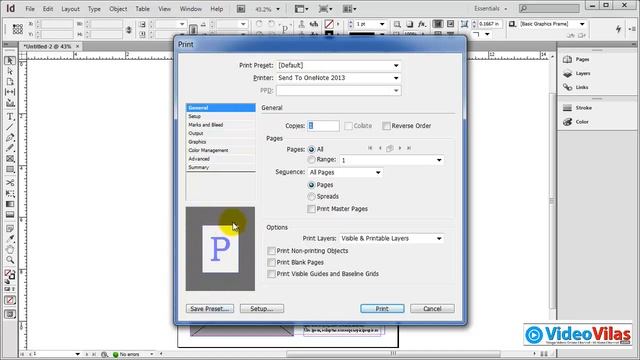Viewport: 640px width, 360px height.
Task: Select Marks and Bleed category
Action: point(221,125)
